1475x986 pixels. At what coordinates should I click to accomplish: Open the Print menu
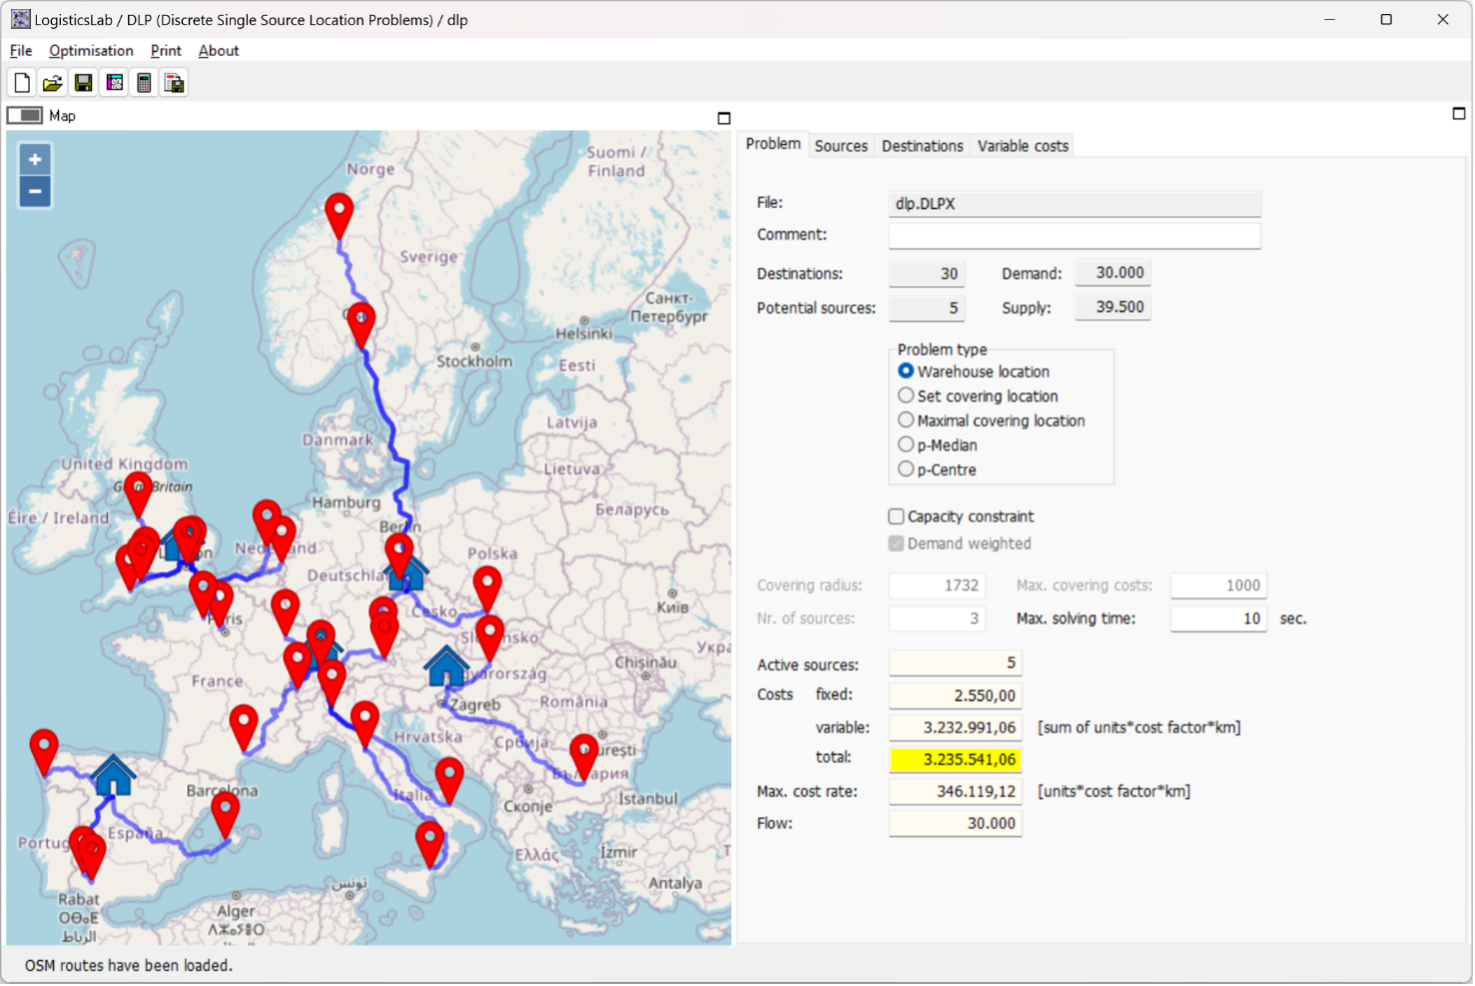[x=166, y=51]
